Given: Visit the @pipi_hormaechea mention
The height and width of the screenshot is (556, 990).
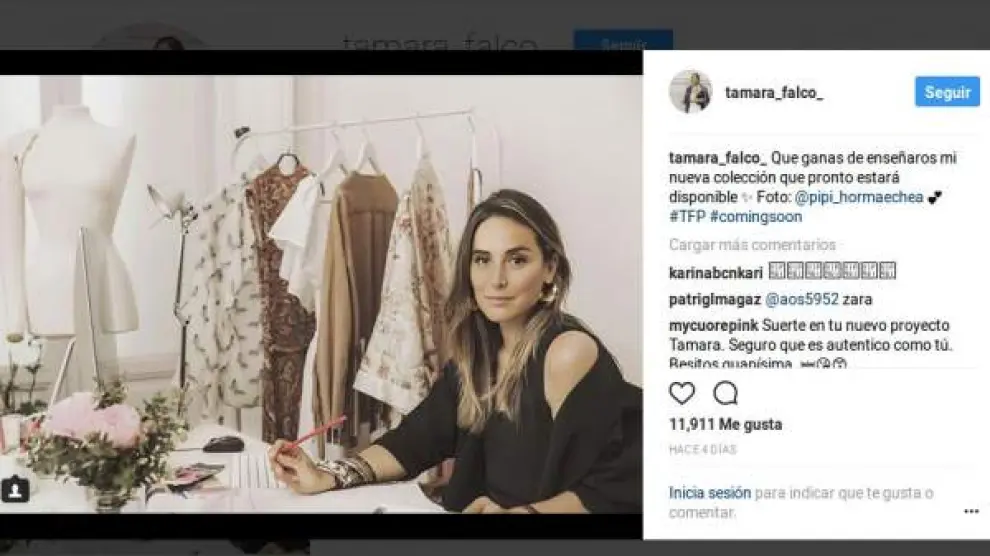Looking at the screenshot, I should click(859, 197).
